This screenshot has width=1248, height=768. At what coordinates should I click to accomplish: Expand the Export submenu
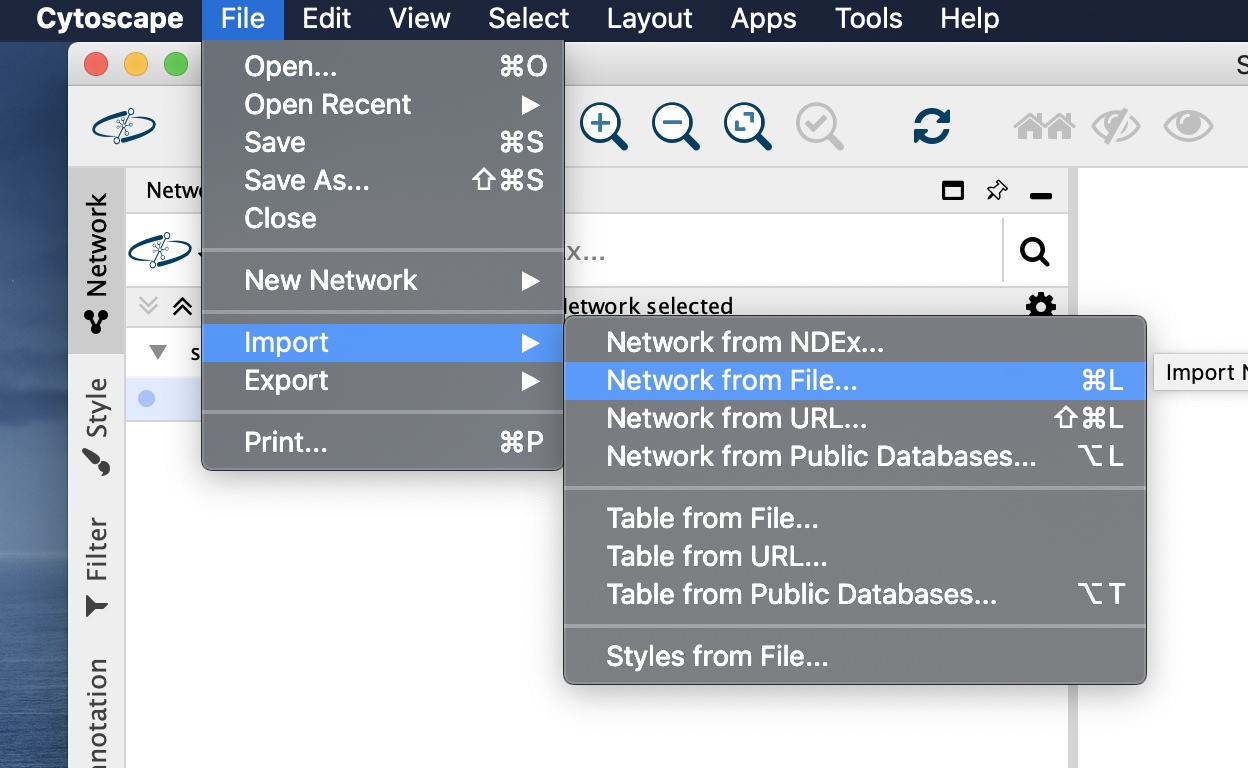click(383, 381)
